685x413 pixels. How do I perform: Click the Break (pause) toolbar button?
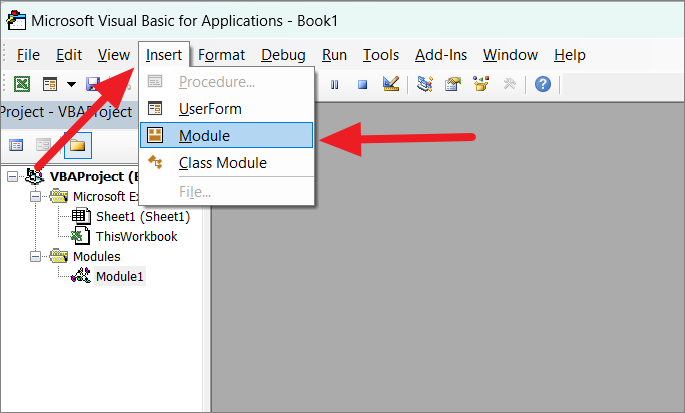coord(335,84)
